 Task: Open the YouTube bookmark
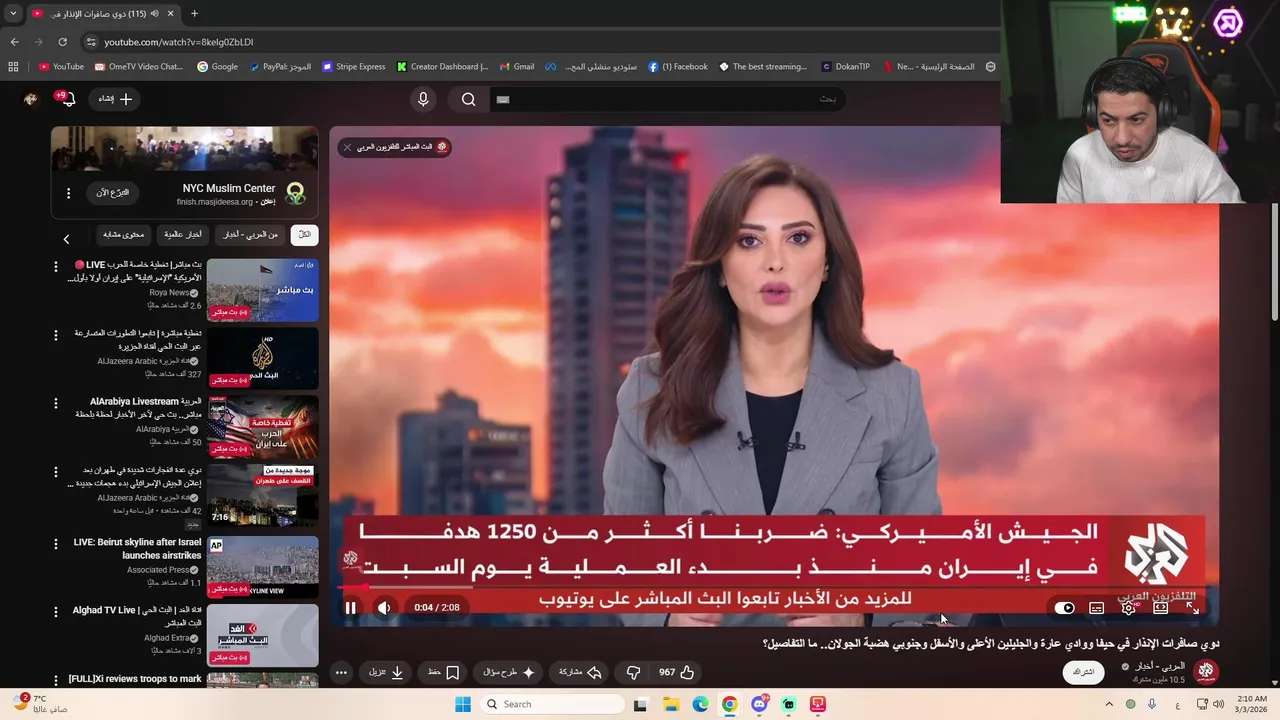(61, 67)
